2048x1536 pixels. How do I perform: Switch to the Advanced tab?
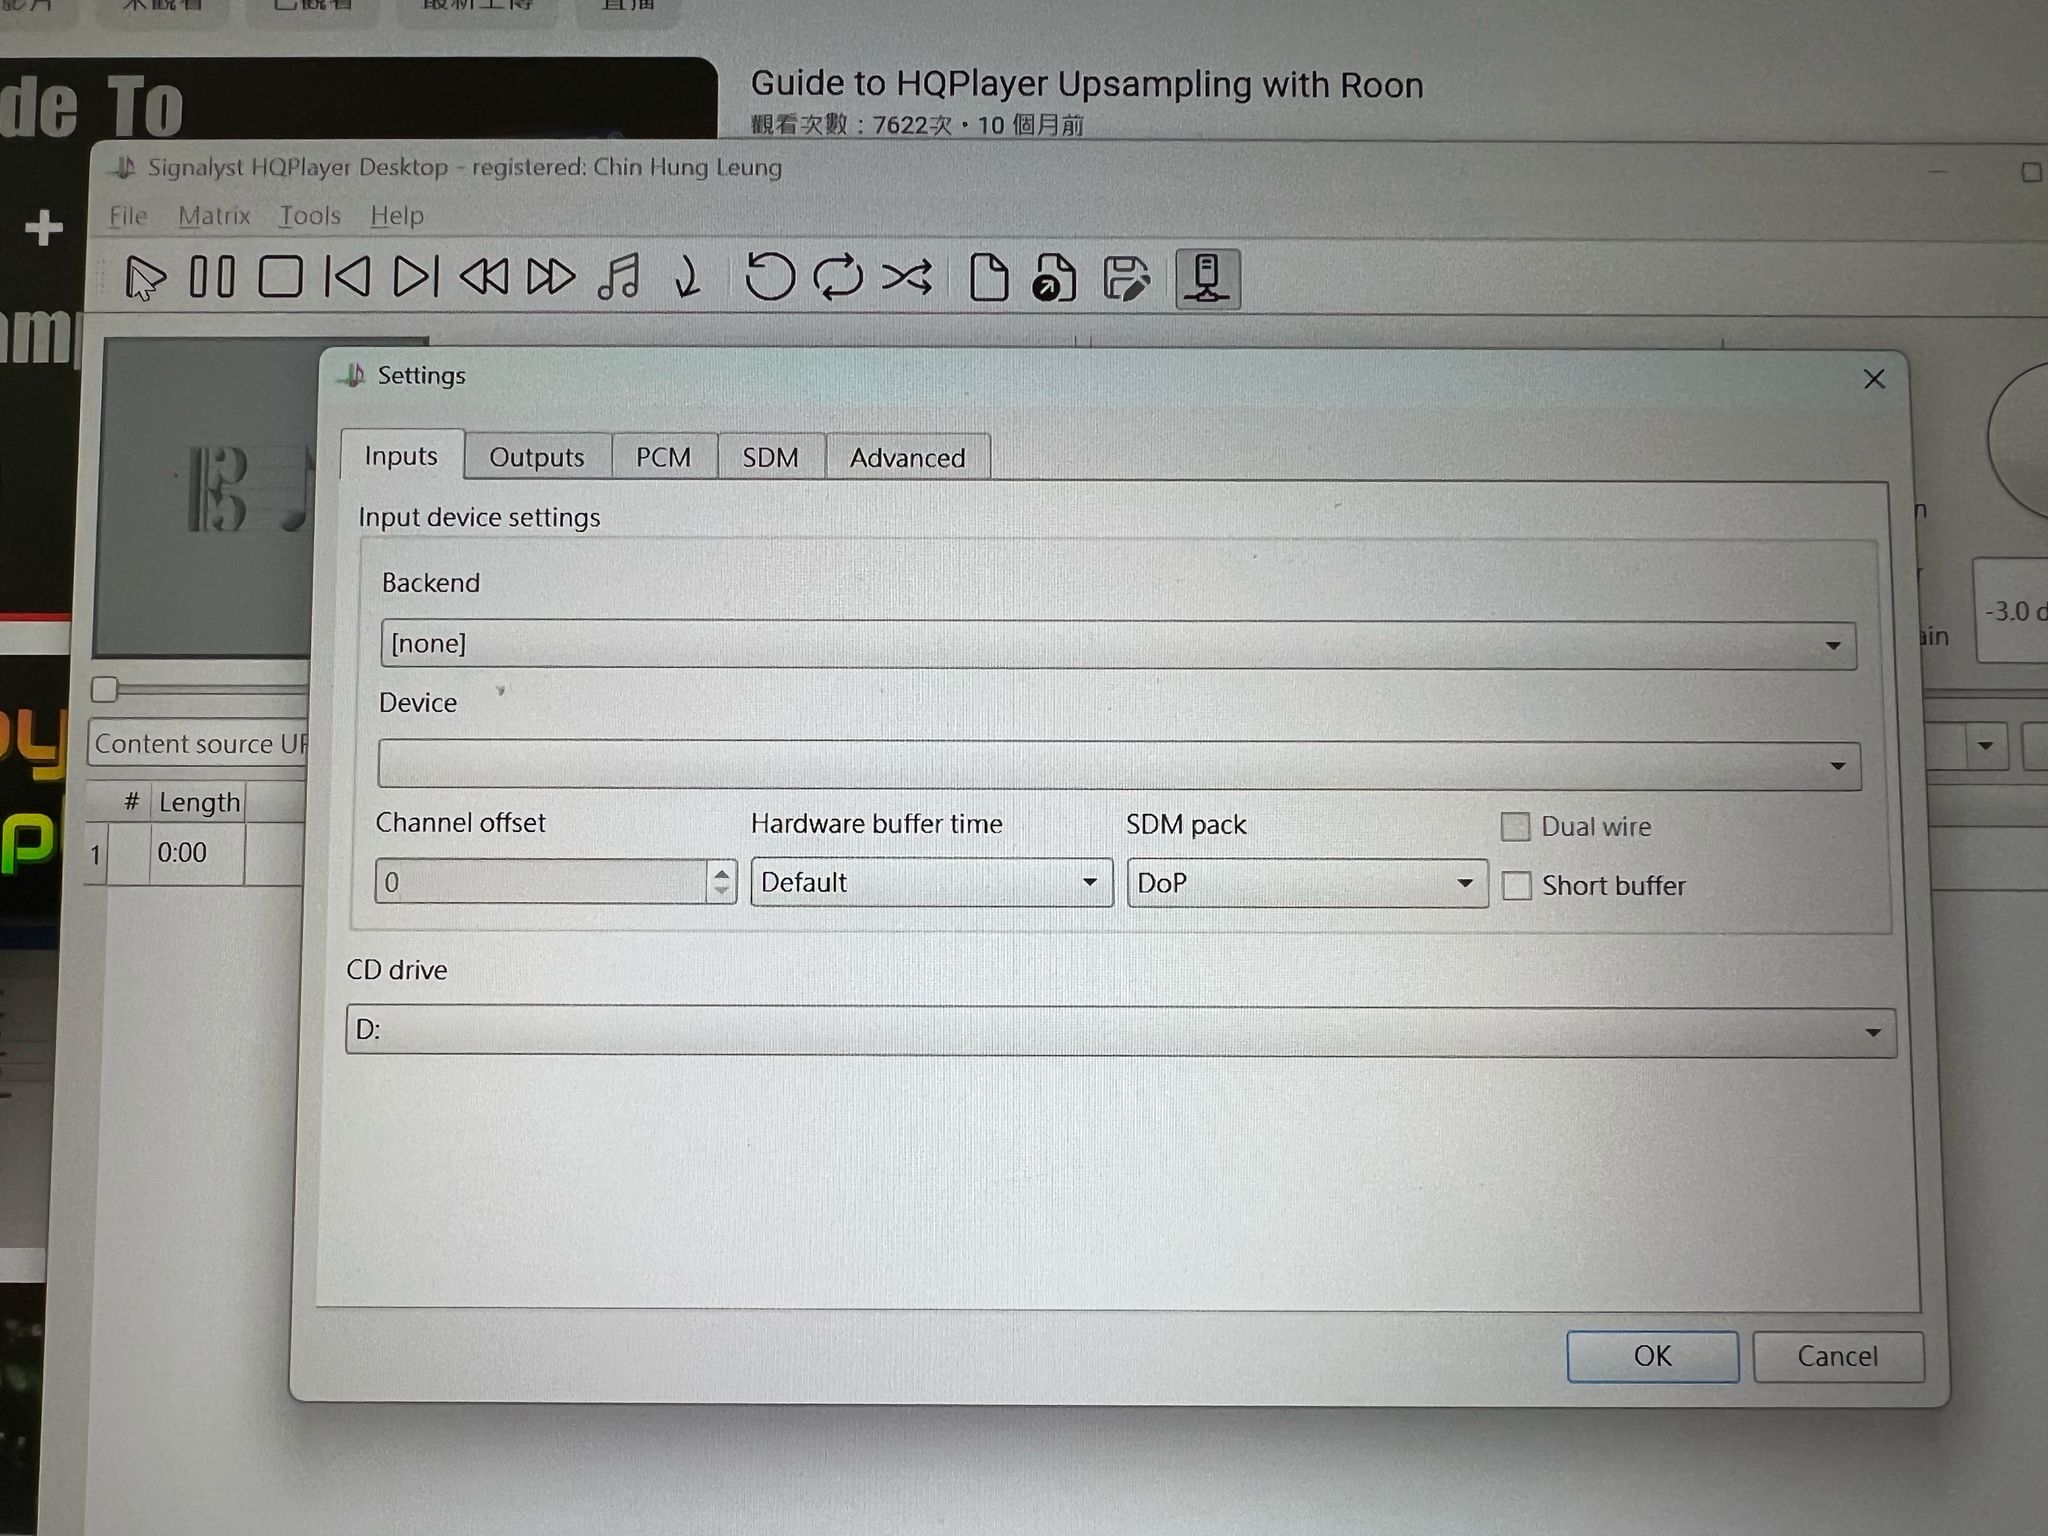click(907, 457)
